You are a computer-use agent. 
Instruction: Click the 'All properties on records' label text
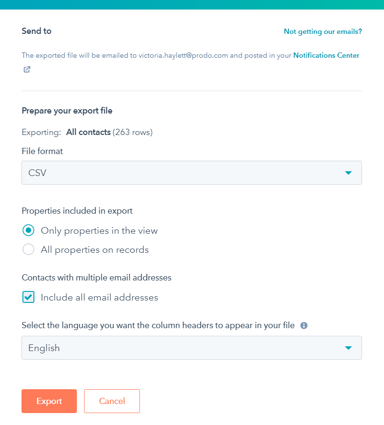pyautogui.click(x=95, y=250)
